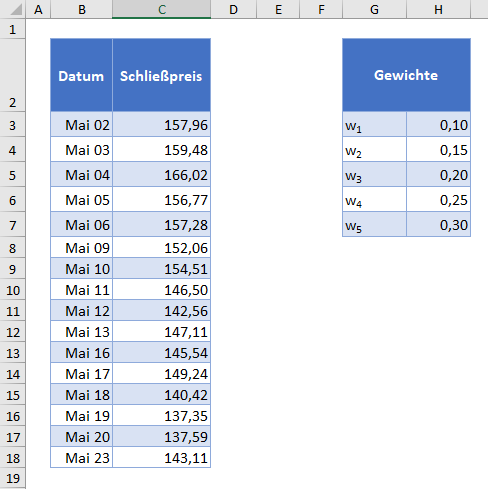Click the price 142,56

(x=162, y=310)
